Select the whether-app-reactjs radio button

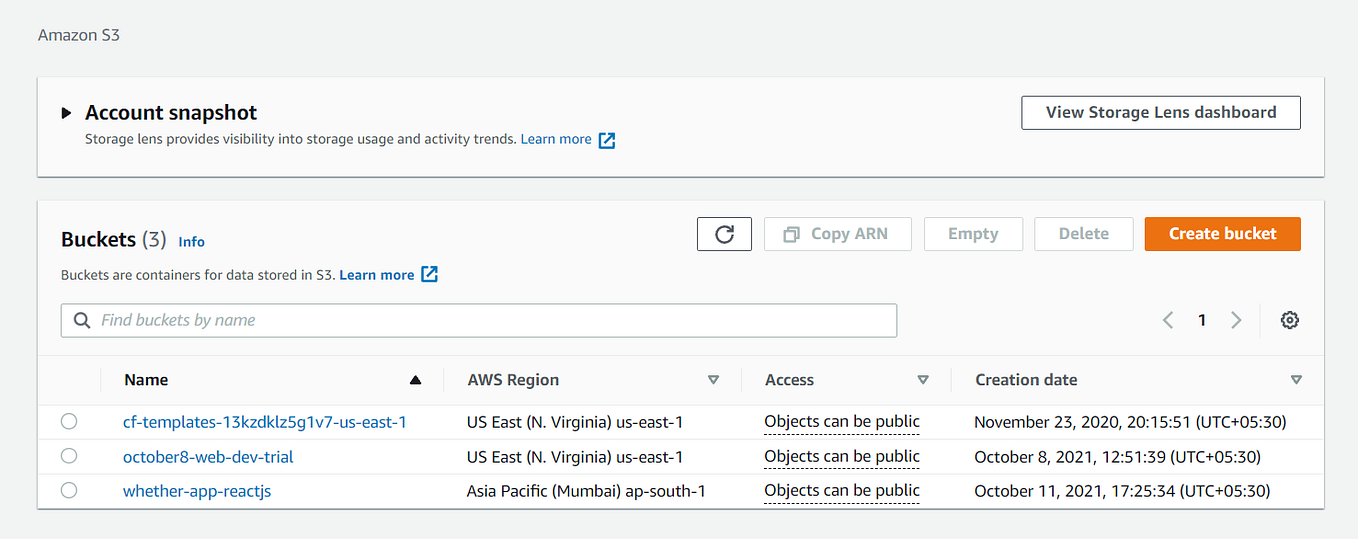(x=69, y=490)
